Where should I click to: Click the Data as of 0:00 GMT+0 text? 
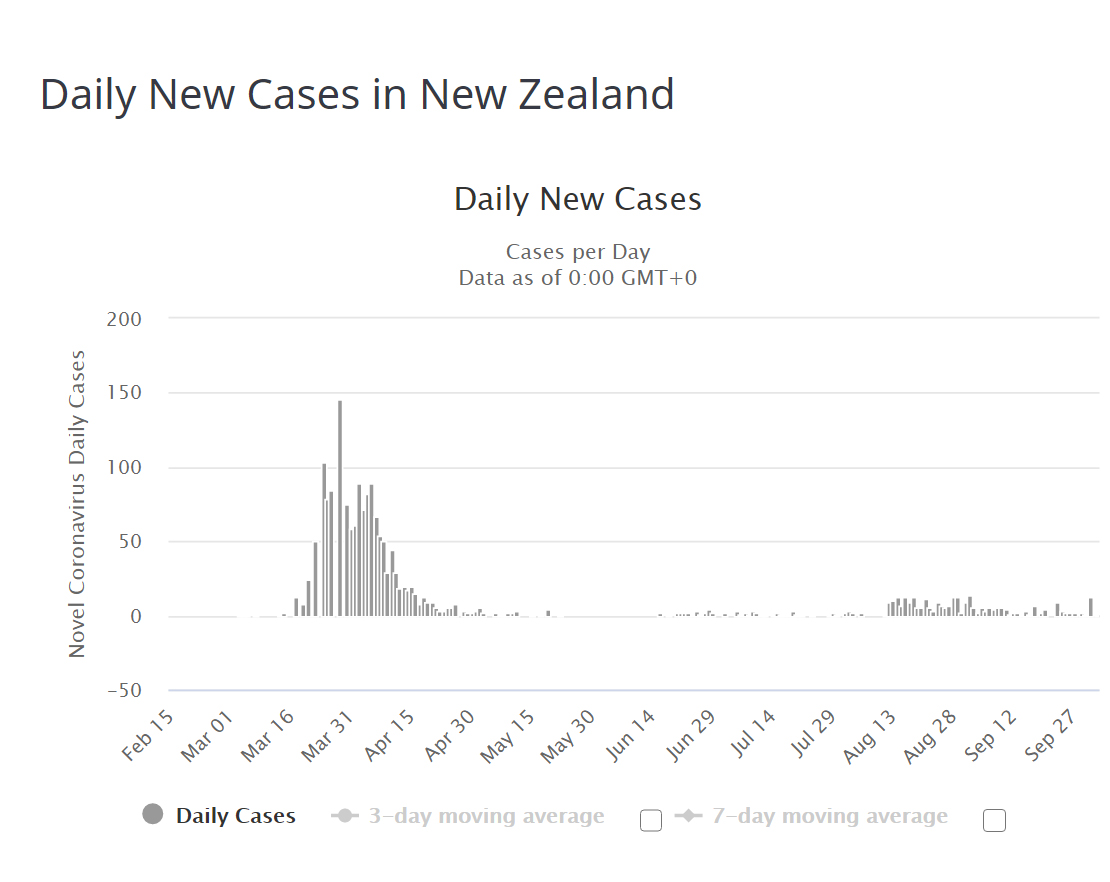pos(578,277)
